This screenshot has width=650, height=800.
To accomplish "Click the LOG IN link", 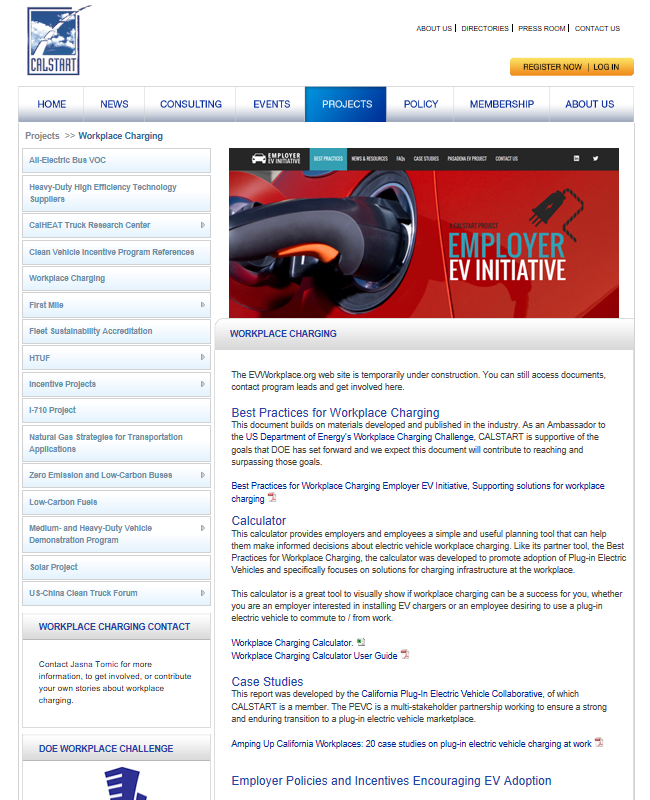I will click(x=606, y=67).
